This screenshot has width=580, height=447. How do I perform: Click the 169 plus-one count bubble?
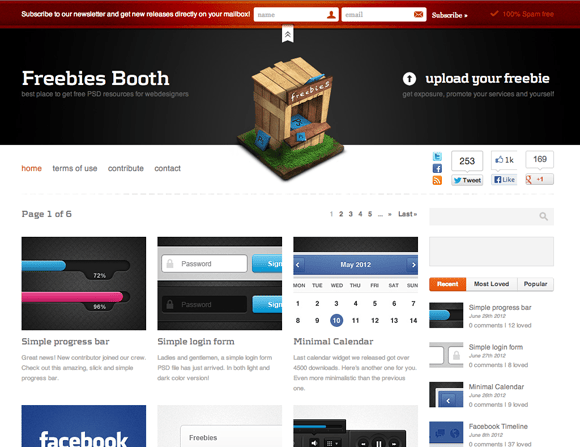(x=540, y=159)
